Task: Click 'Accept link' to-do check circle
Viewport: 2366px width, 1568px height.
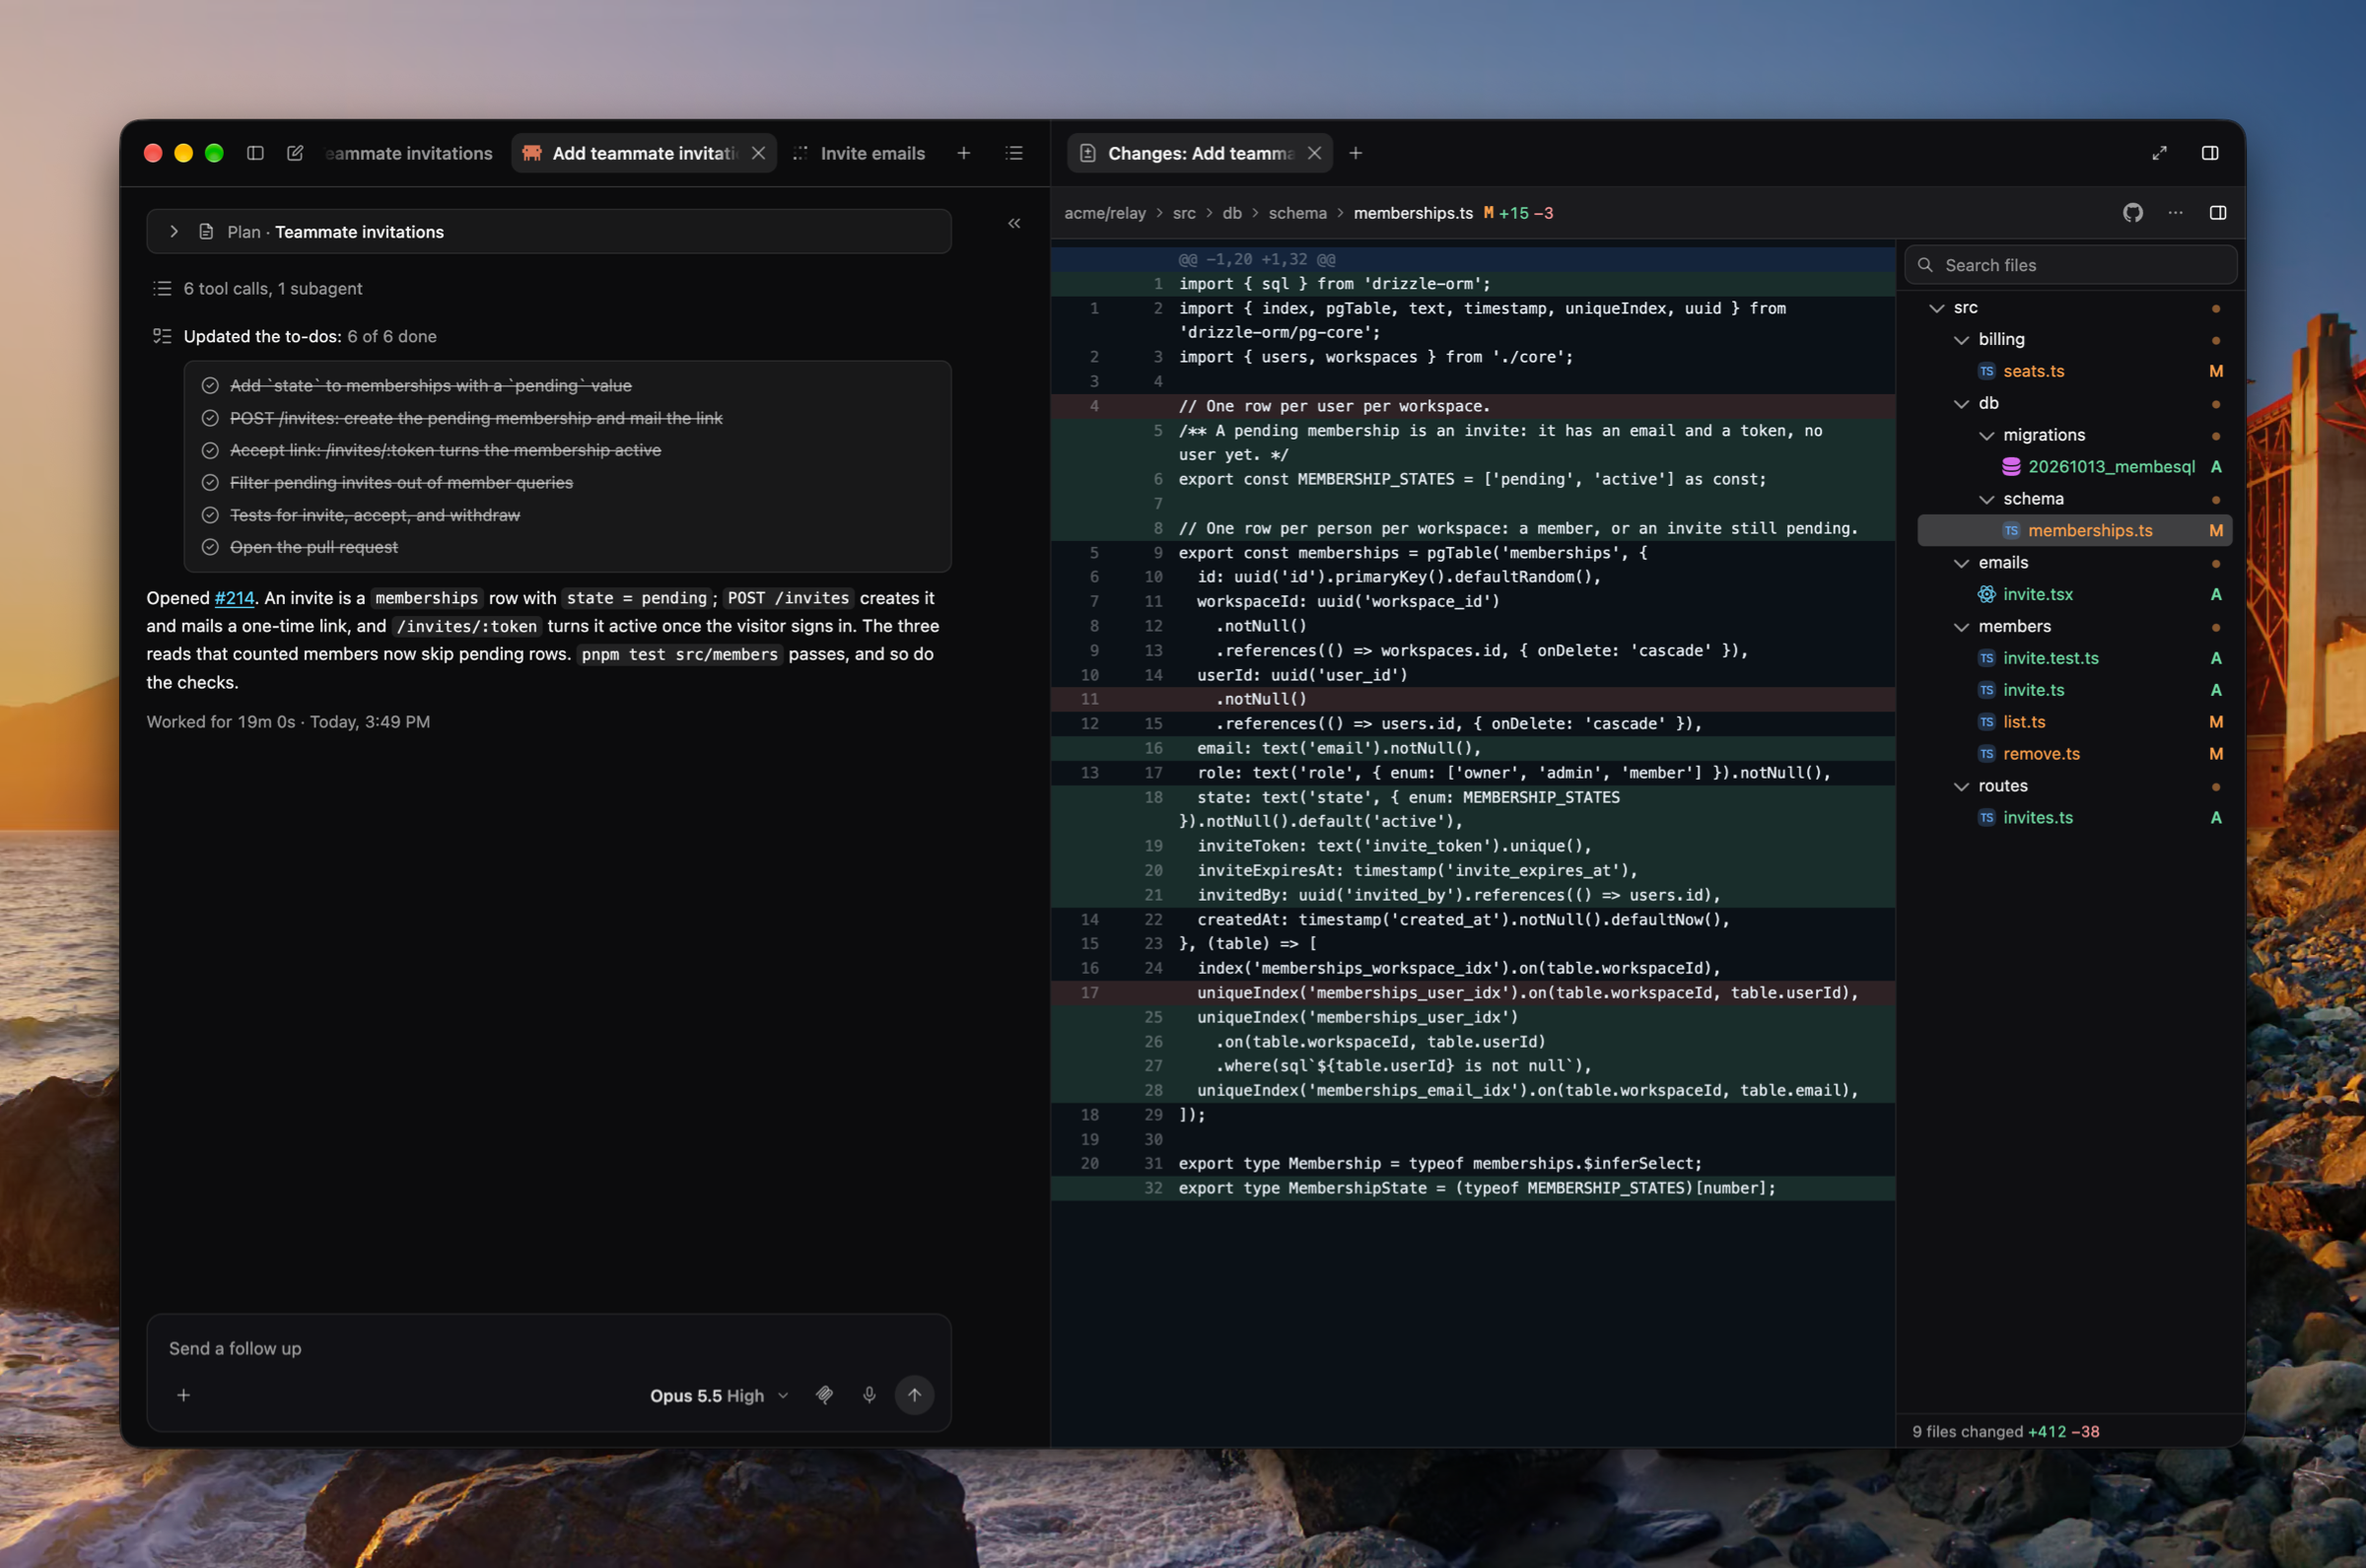Action: point(210,450)
